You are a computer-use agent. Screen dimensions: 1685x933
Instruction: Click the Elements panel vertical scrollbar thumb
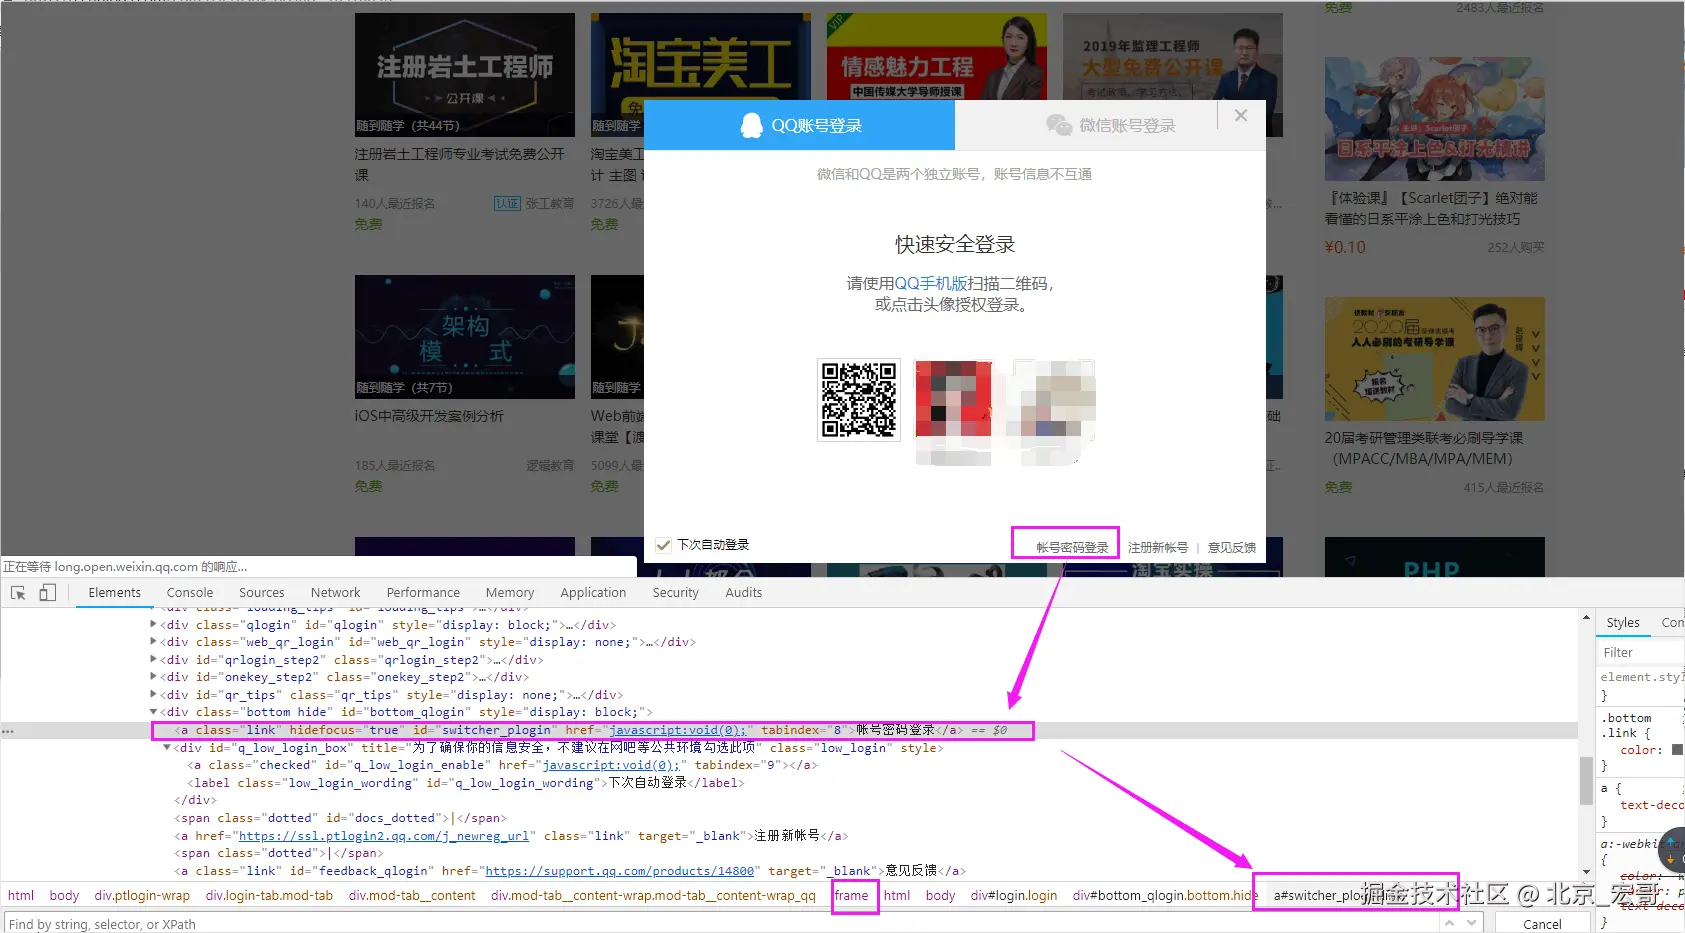[x=1586, y=781]
